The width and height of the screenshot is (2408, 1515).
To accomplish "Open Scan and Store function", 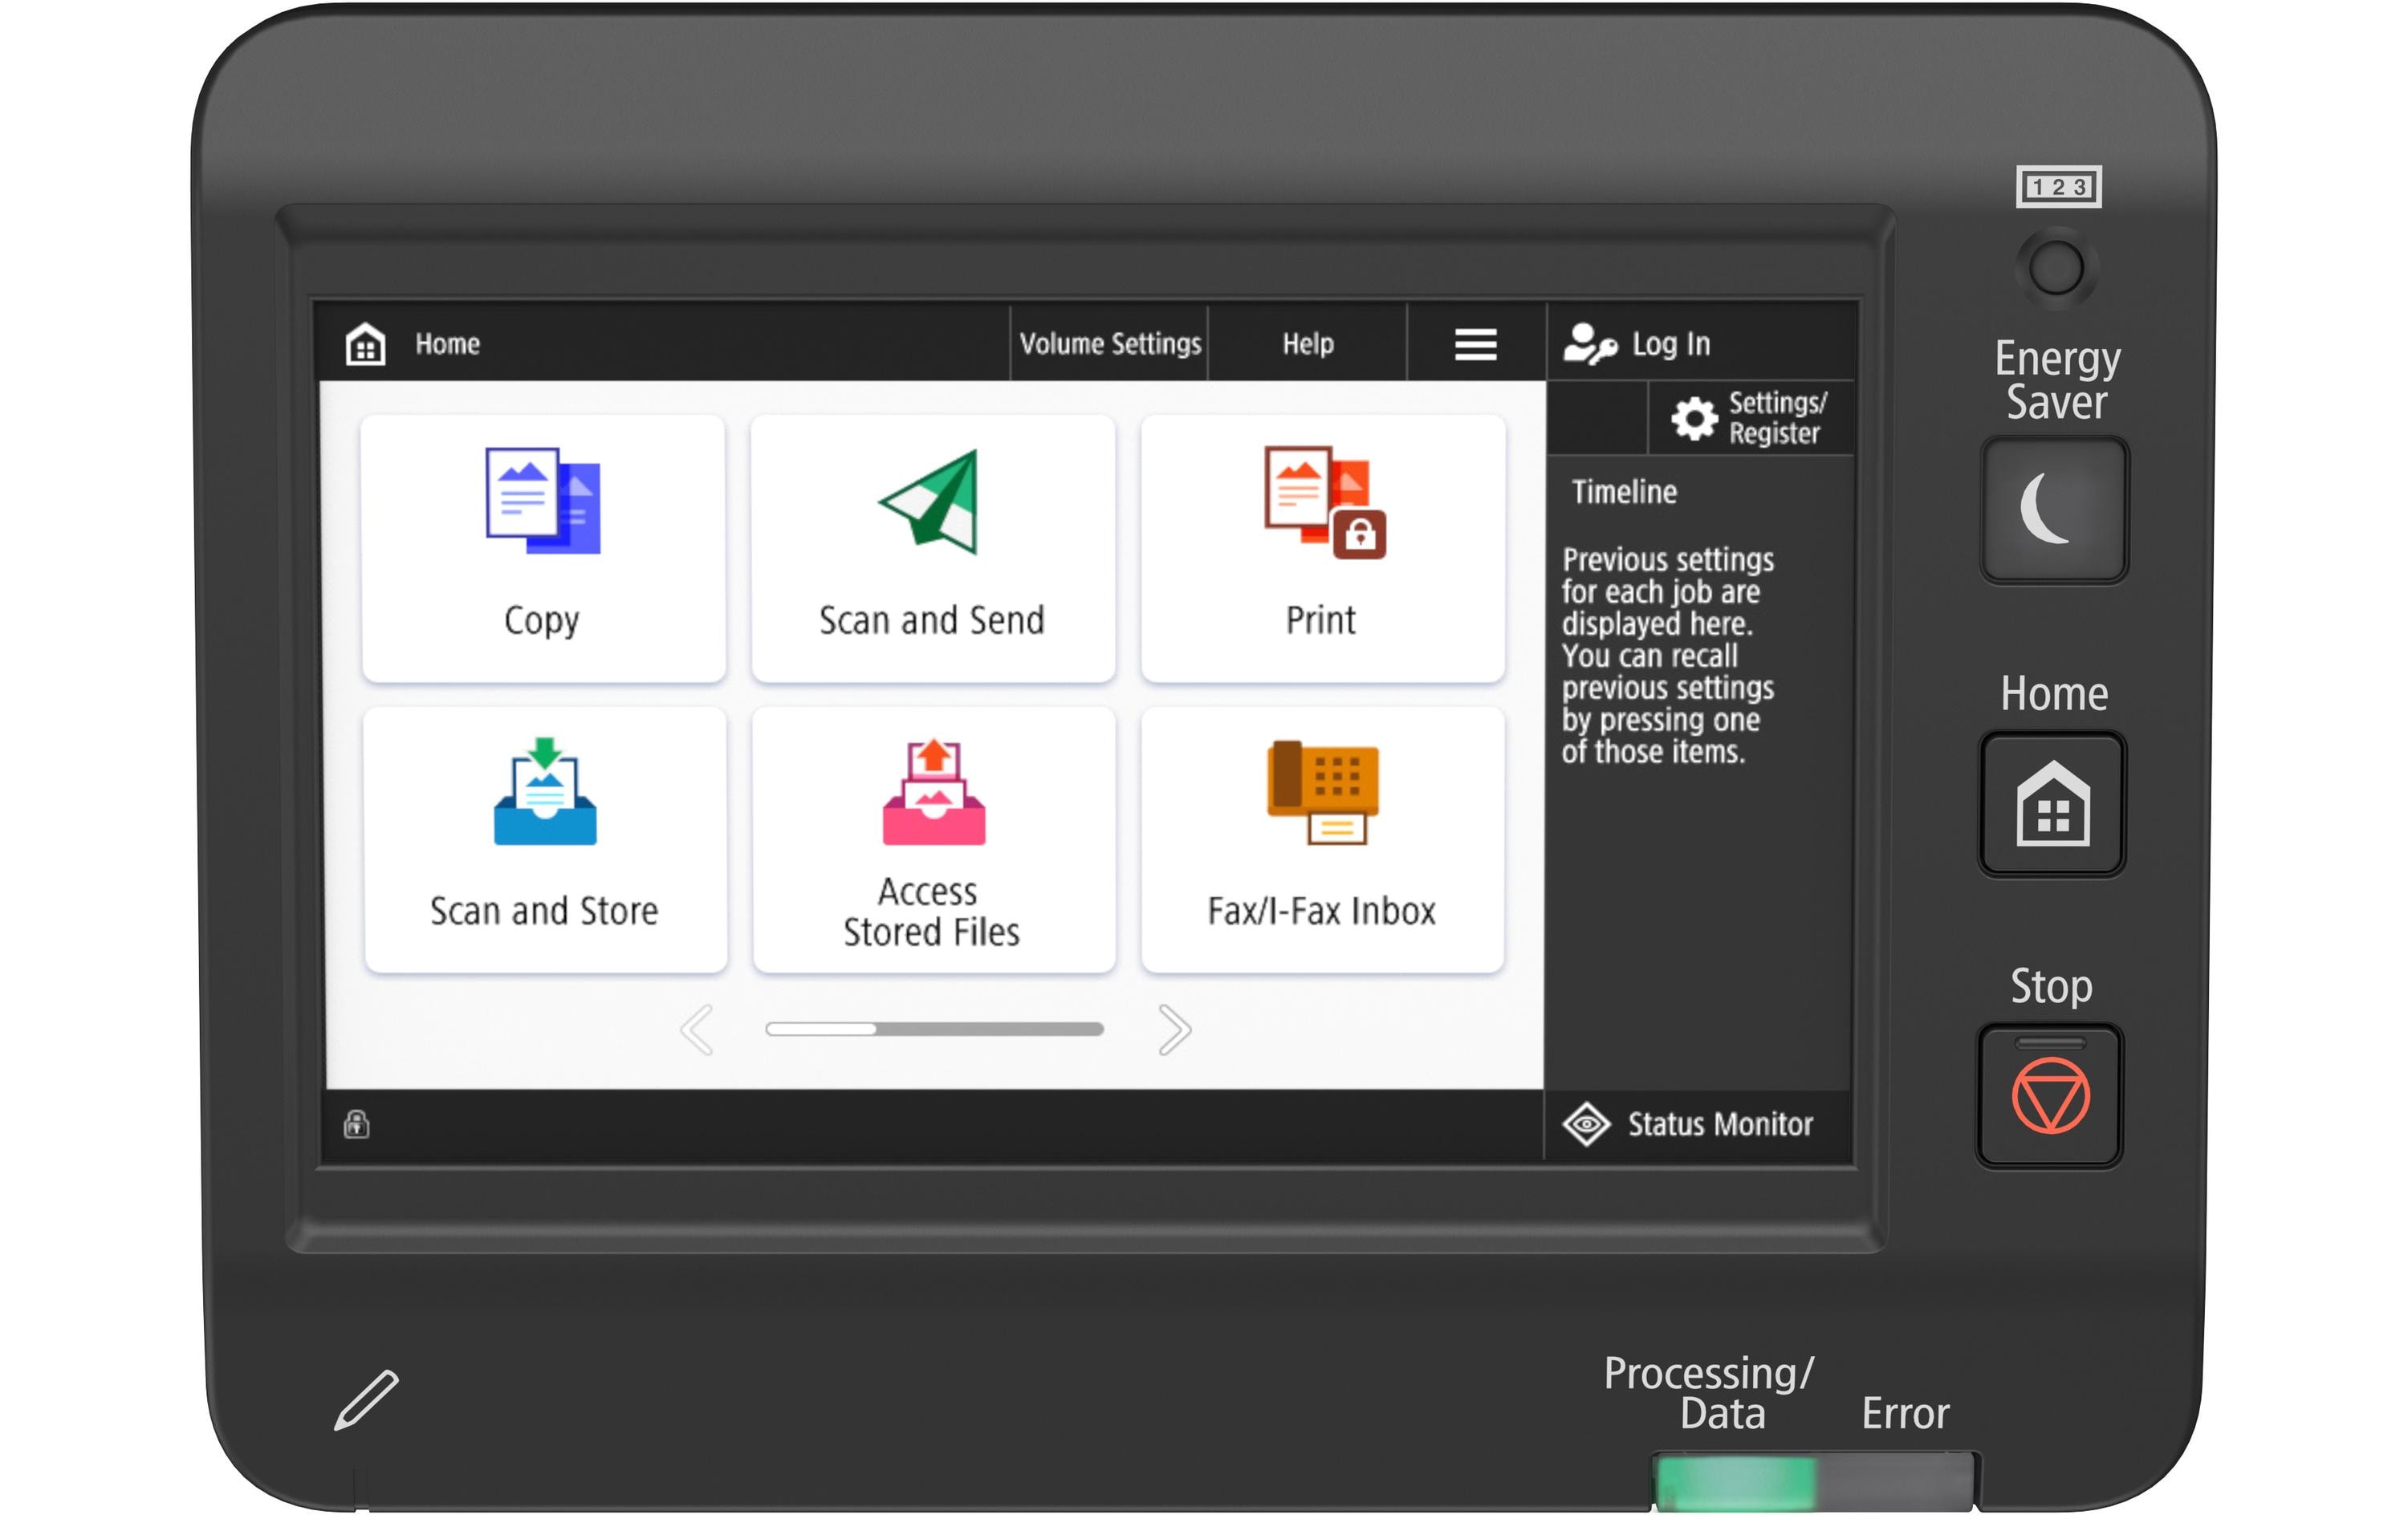I will click(545, 838).
